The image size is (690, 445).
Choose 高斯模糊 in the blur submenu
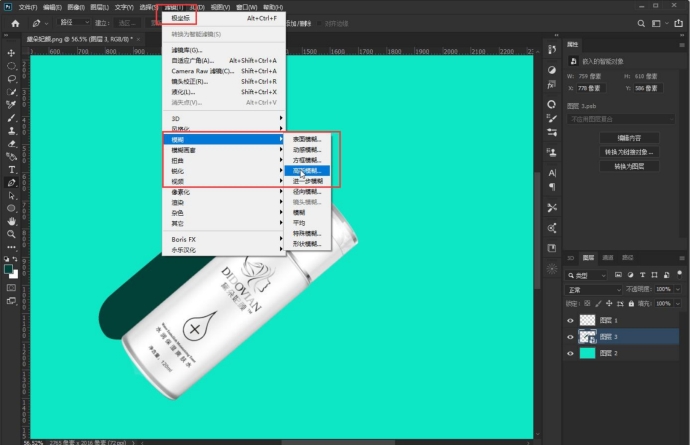307,171
